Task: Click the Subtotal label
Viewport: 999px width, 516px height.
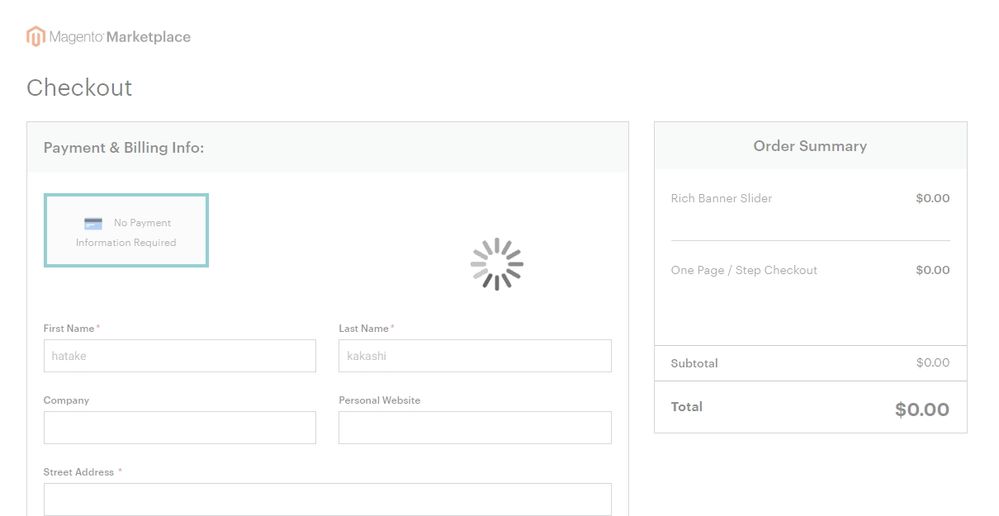Action: tap(694, 363)
